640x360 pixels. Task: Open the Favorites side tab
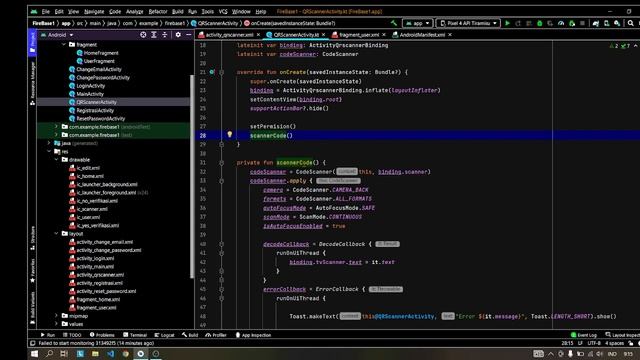(x=32, y=271)
